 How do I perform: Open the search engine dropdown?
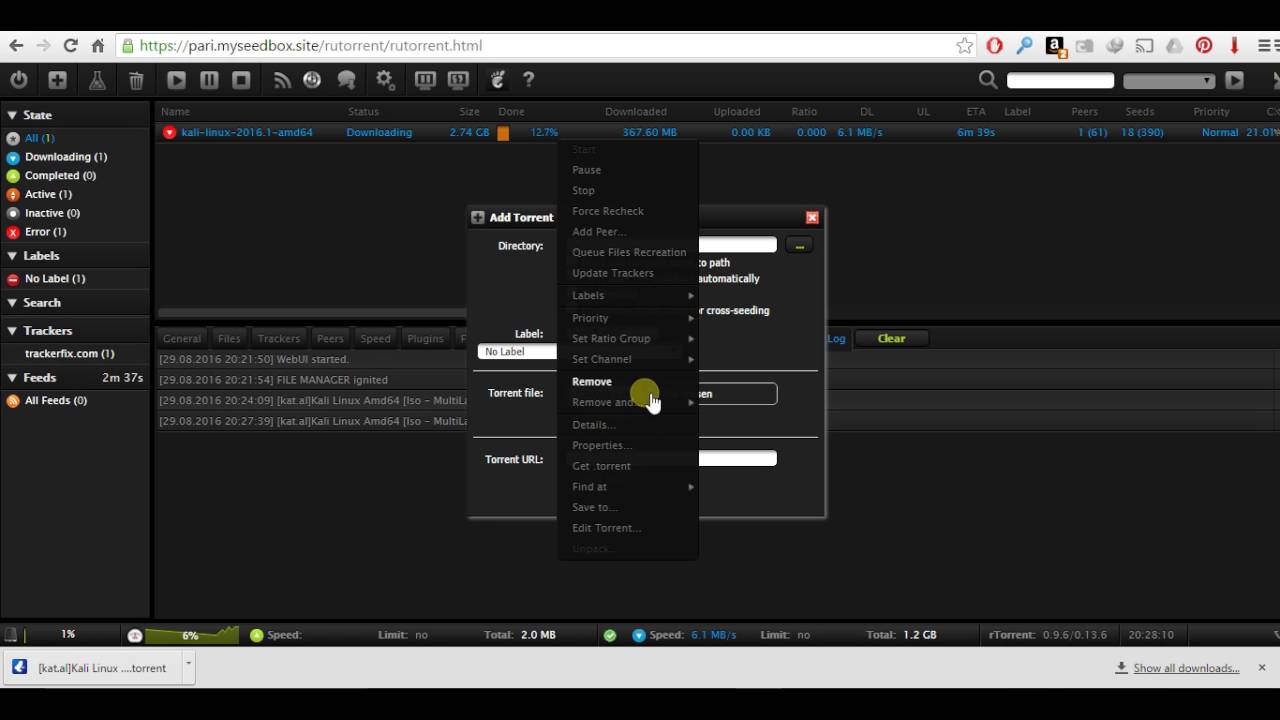point(1168,80)
